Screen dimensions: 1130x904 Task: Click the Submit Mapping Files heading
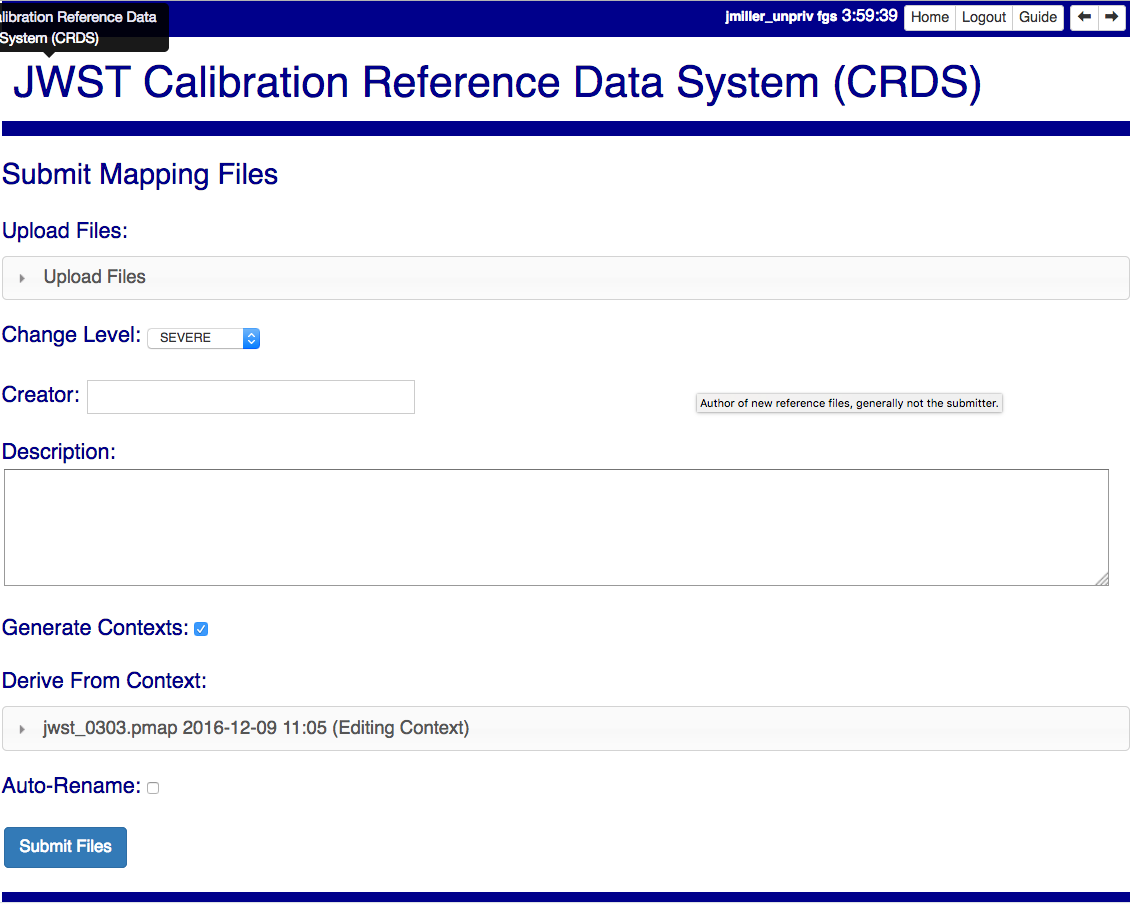click(140, 175)
